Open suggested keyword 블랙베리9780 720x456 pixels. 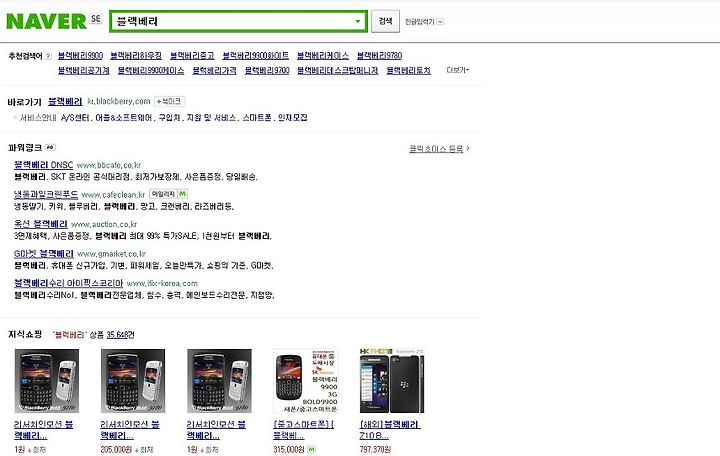click(x=379, y=56)
